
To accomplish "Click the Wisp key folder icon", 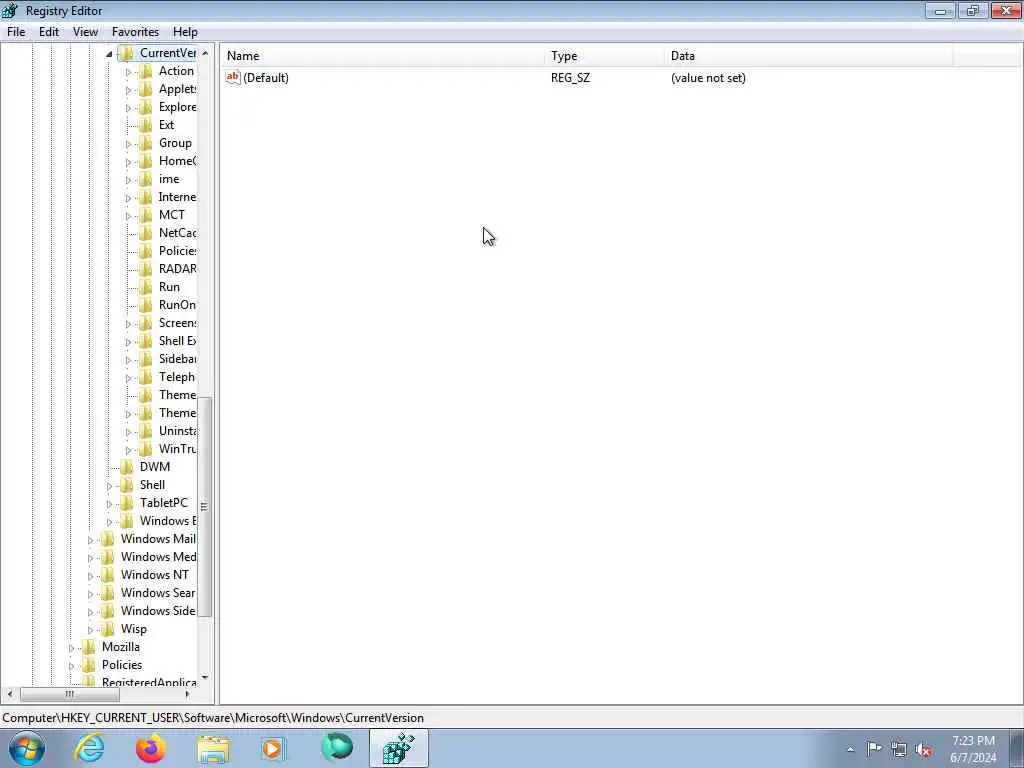I will (108, 628).
